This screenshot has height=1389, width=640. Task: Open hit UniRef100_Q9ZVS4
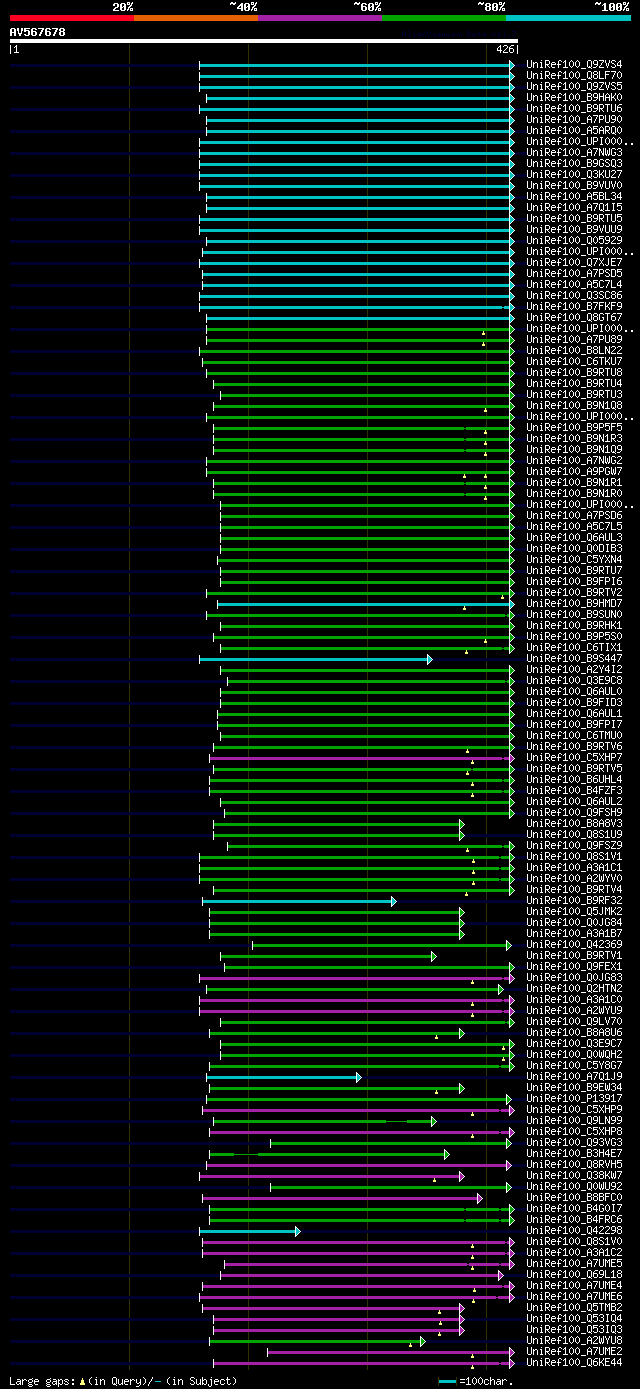[x=575, y=64]
